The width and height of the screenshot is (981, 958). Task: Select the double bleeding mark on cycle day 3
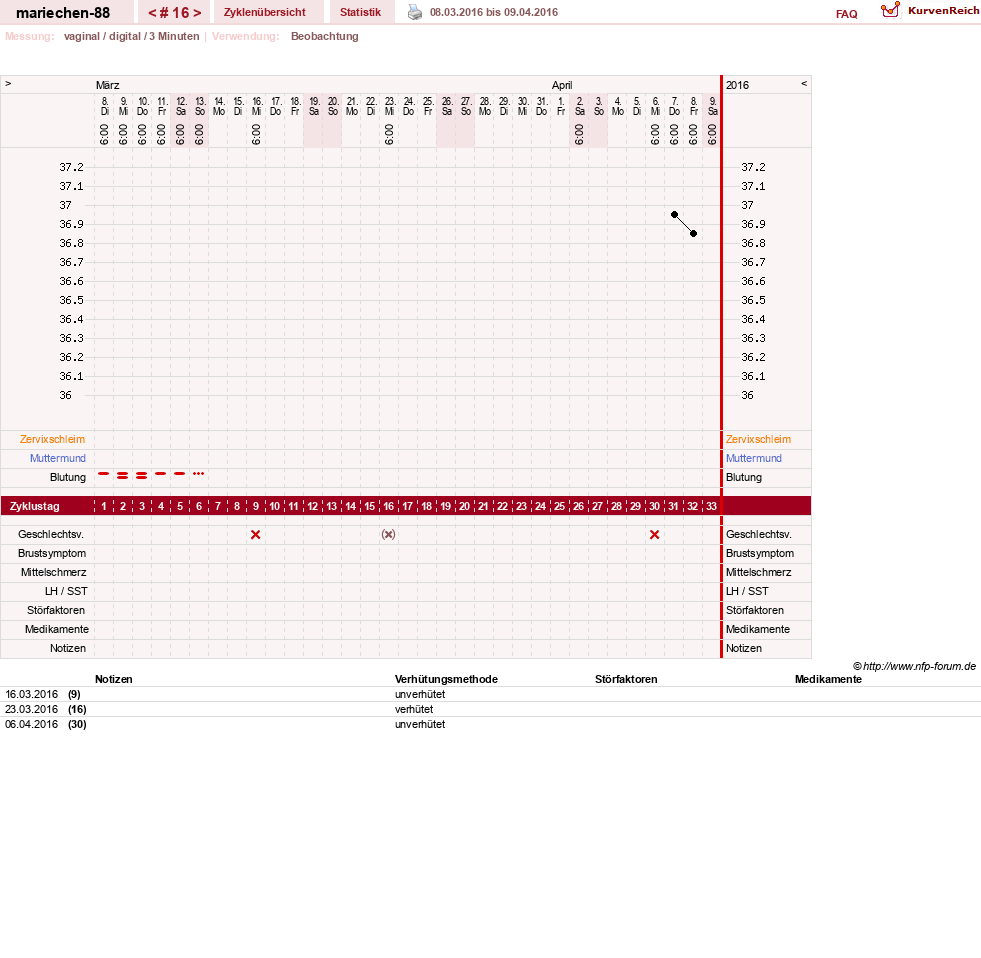tap(141, 476)
